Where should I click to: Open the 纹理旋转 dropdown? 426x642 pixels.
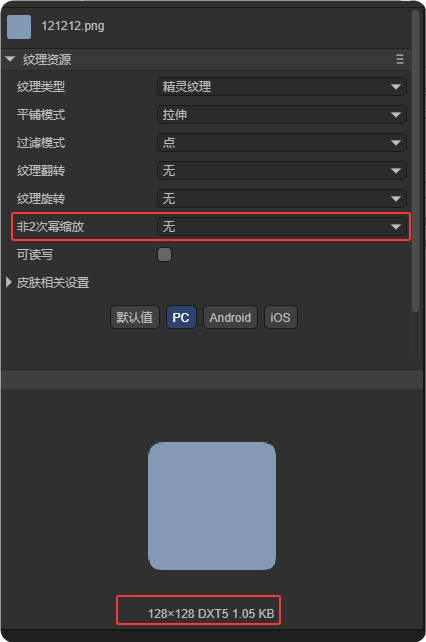pos(282,199)
